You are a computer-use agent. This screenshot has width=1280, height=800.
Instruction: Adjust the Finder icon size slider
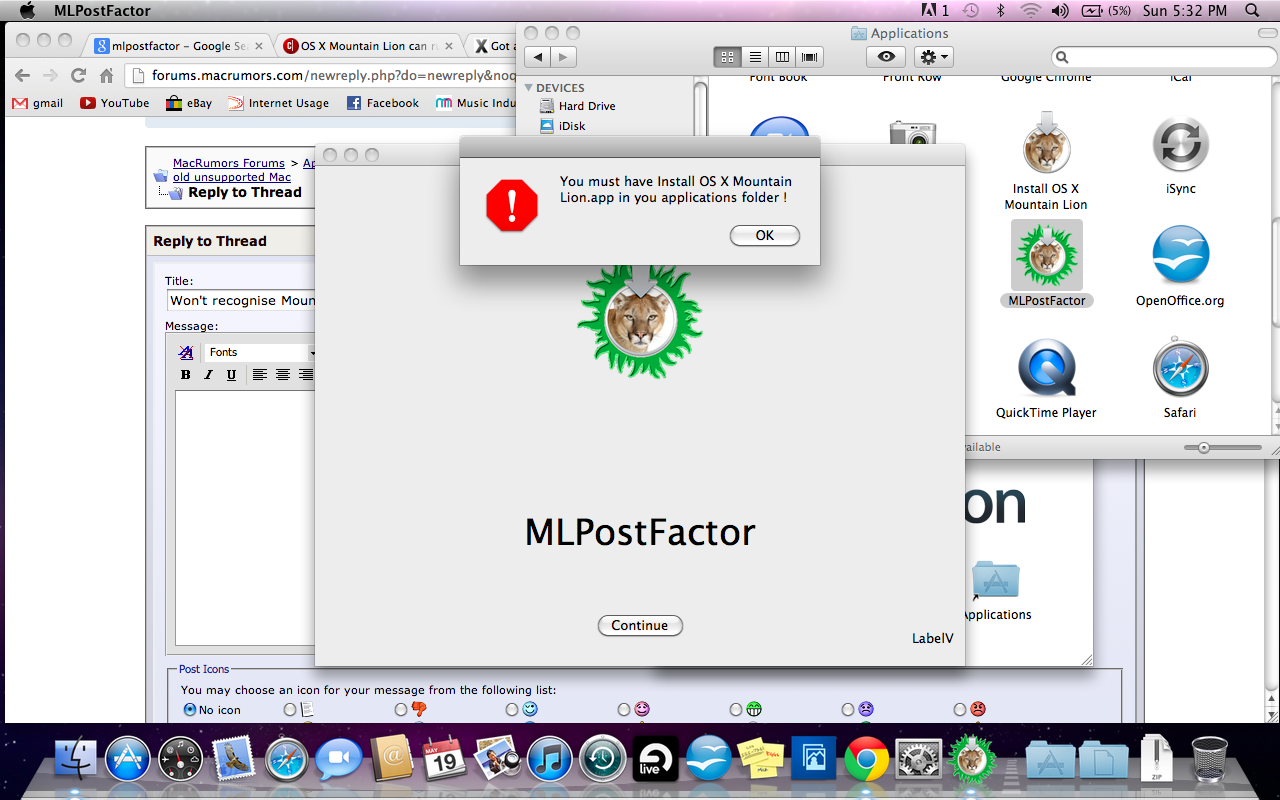point(1204,447)
